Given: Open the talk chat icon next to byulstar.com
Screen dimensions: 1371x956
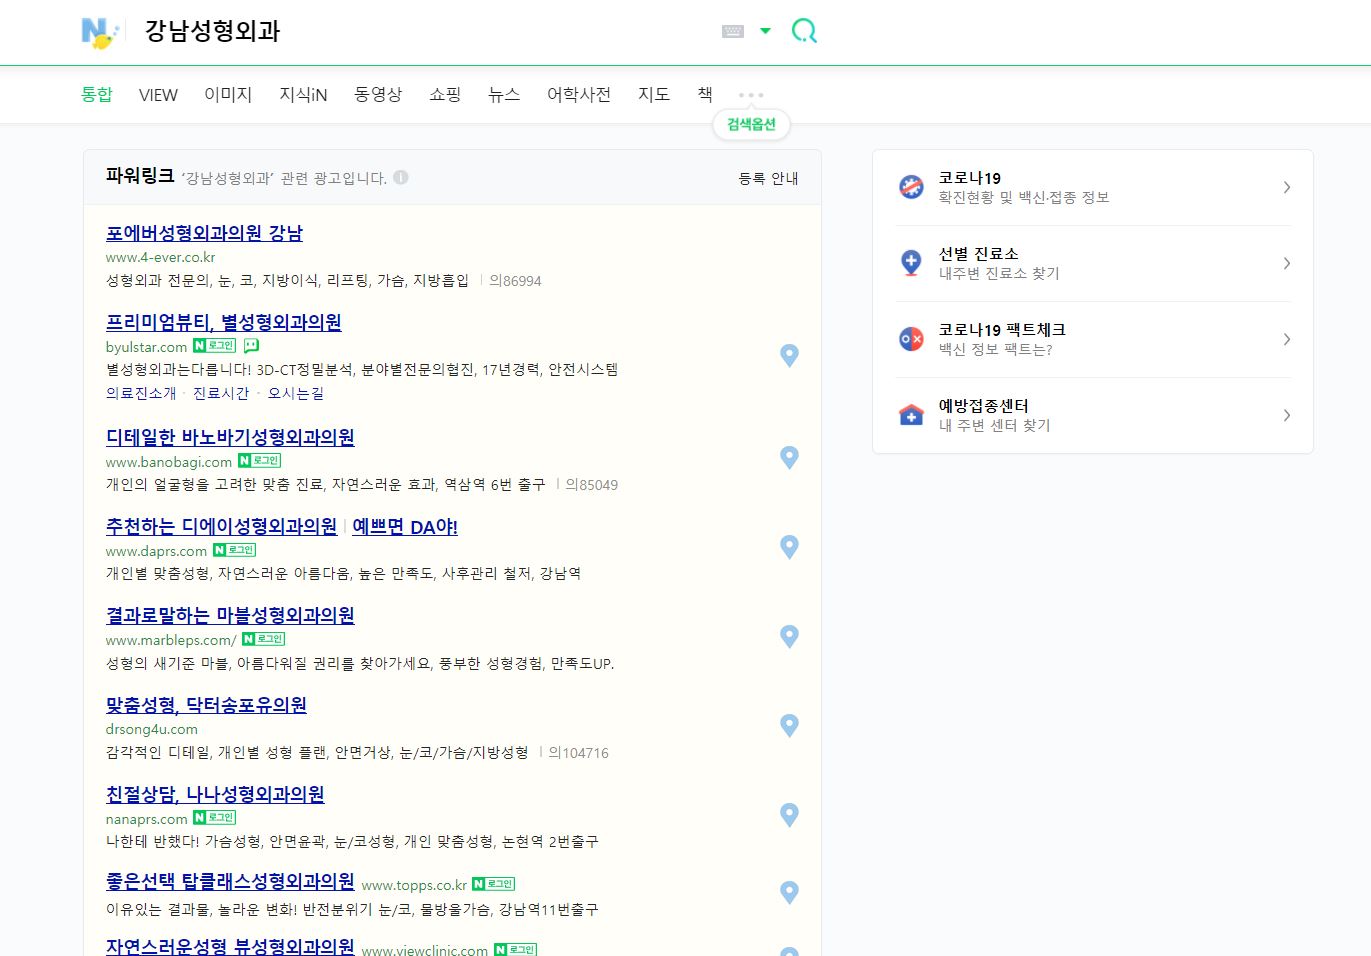Looking at the screenshot, I should coord(251,346).
